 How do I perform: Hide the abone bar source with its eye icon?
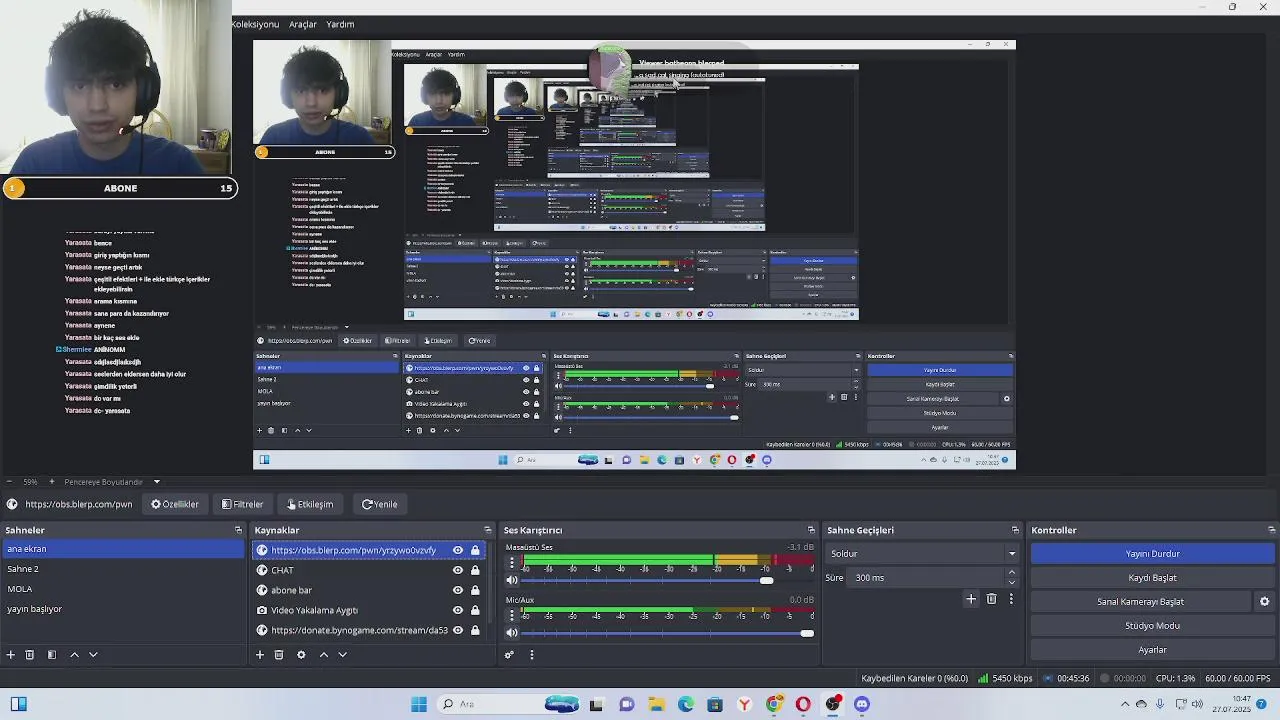tap(458, 590)
